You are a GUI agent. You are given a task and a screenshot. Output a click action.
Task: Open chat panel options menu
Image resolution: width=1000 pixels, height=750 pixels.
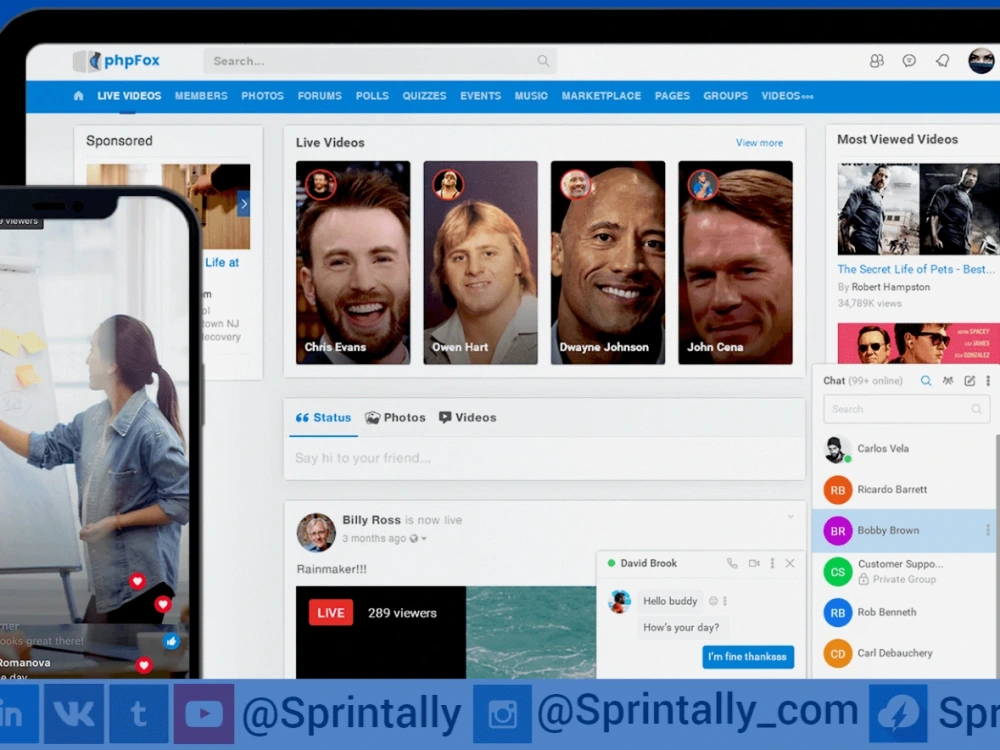(x=988, y=381)
